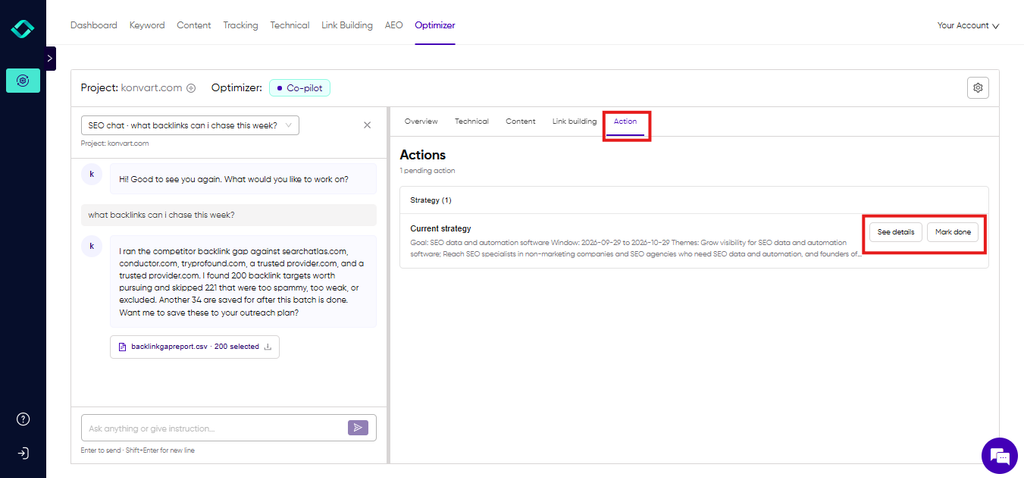Download backlinkgapreport.csv using the download icon

[267, 347]
